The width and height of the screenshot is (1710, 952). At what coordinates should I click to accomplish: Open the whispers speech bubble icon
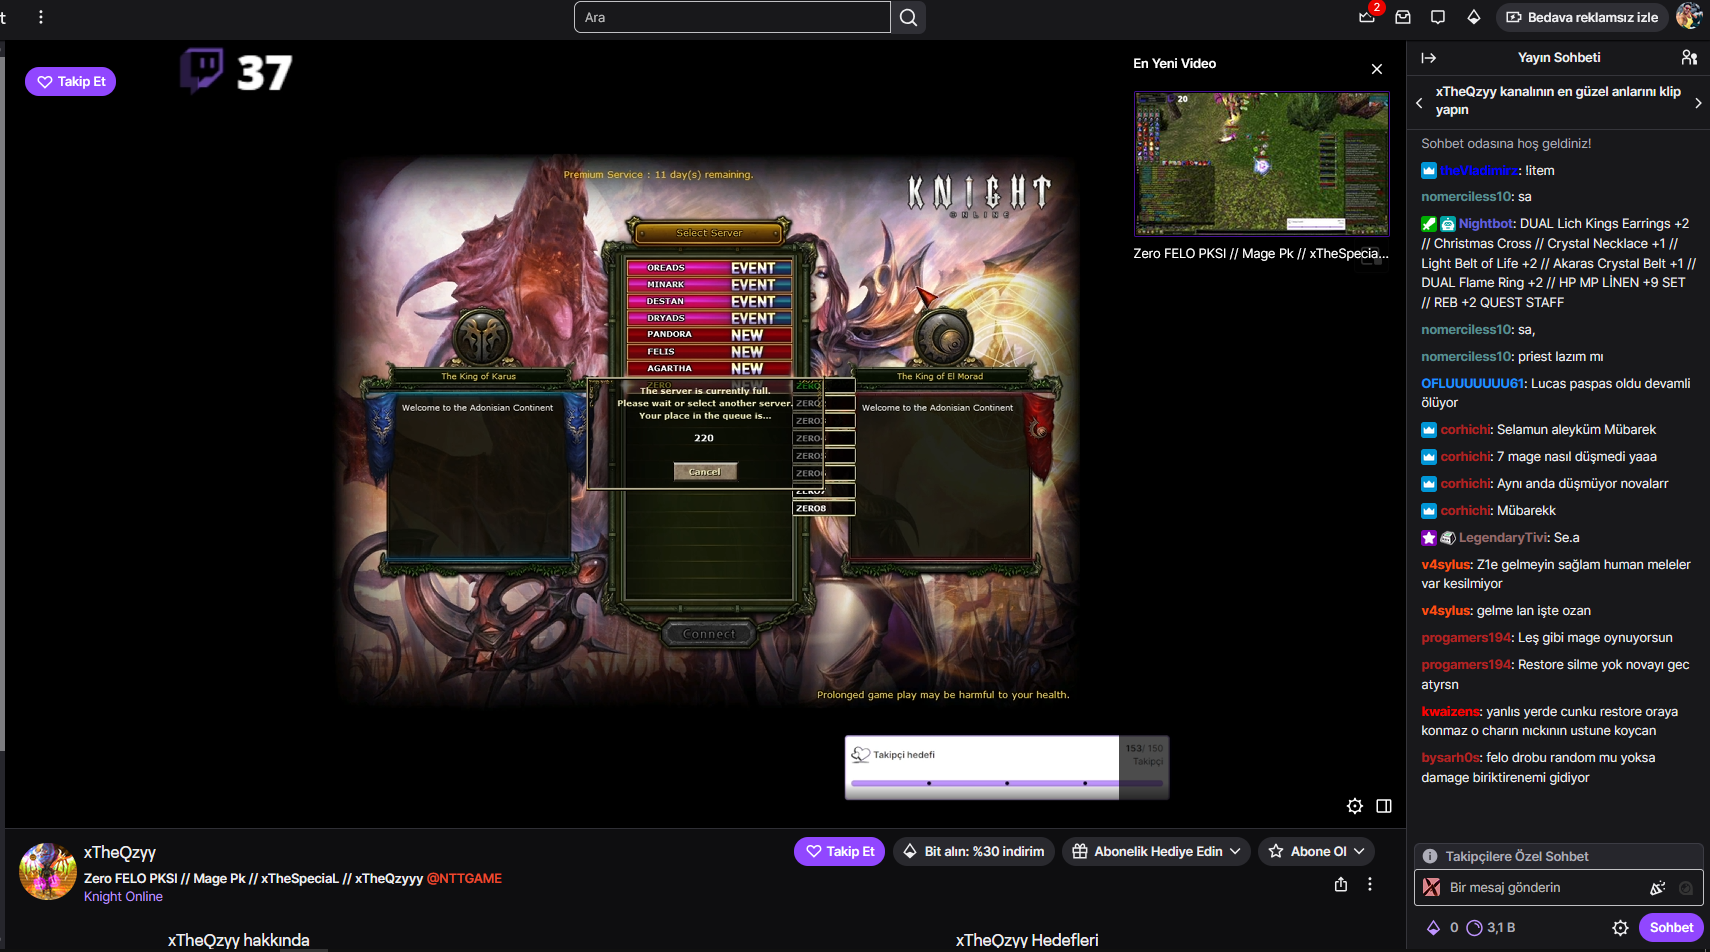pyautogui.click(x=1438, y=17)
